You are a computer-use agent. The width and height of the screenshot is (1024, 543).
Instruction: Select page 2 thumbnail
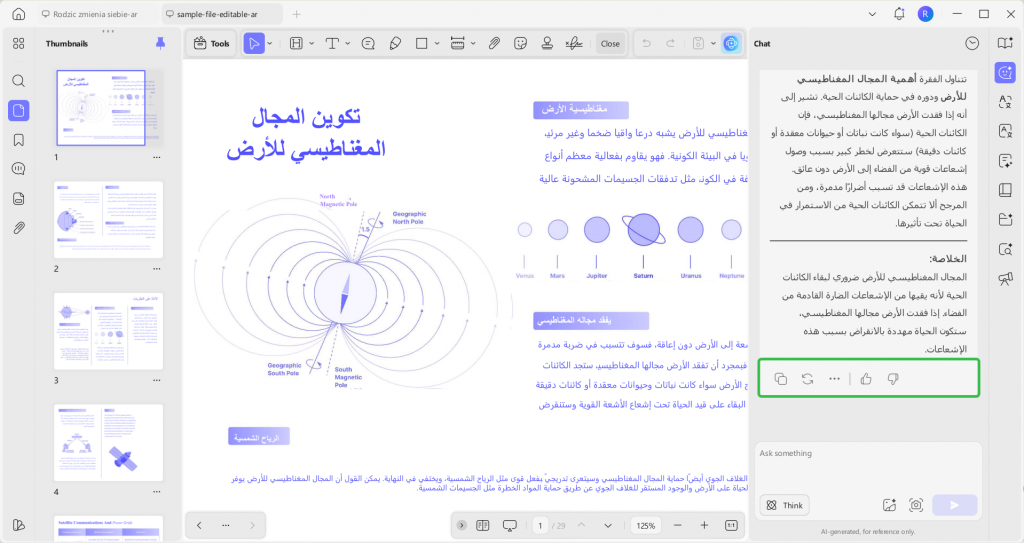click(x=108, y=220)
